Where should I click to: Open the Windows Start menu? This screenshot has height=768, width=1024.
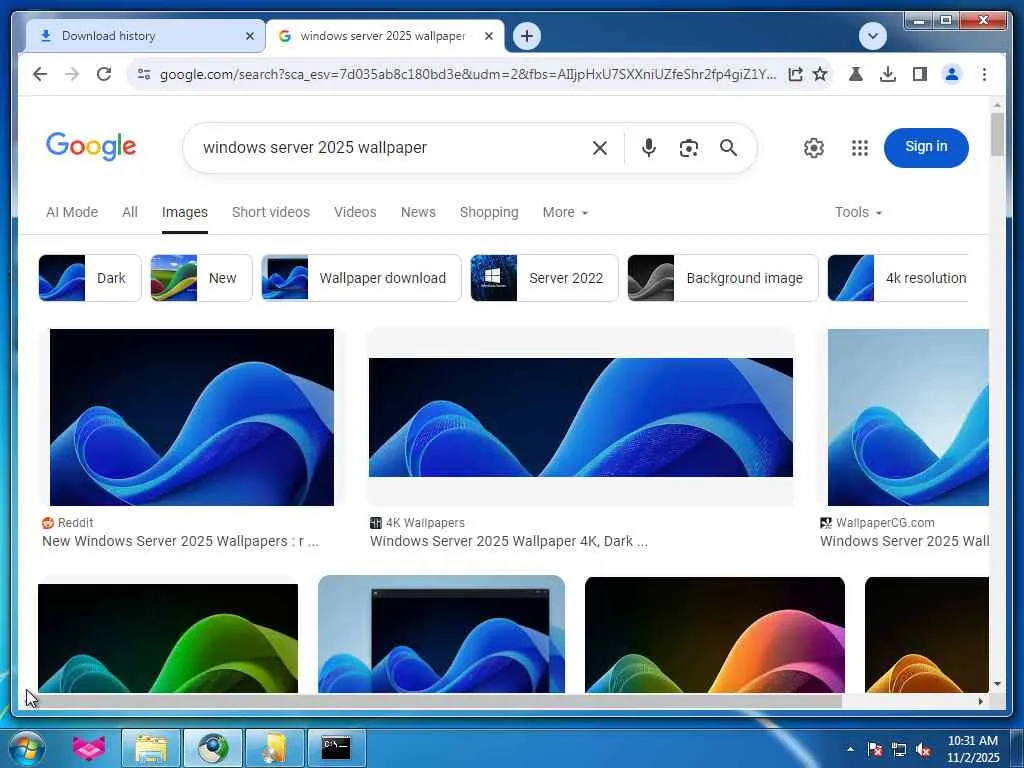(x=26, y=748)
